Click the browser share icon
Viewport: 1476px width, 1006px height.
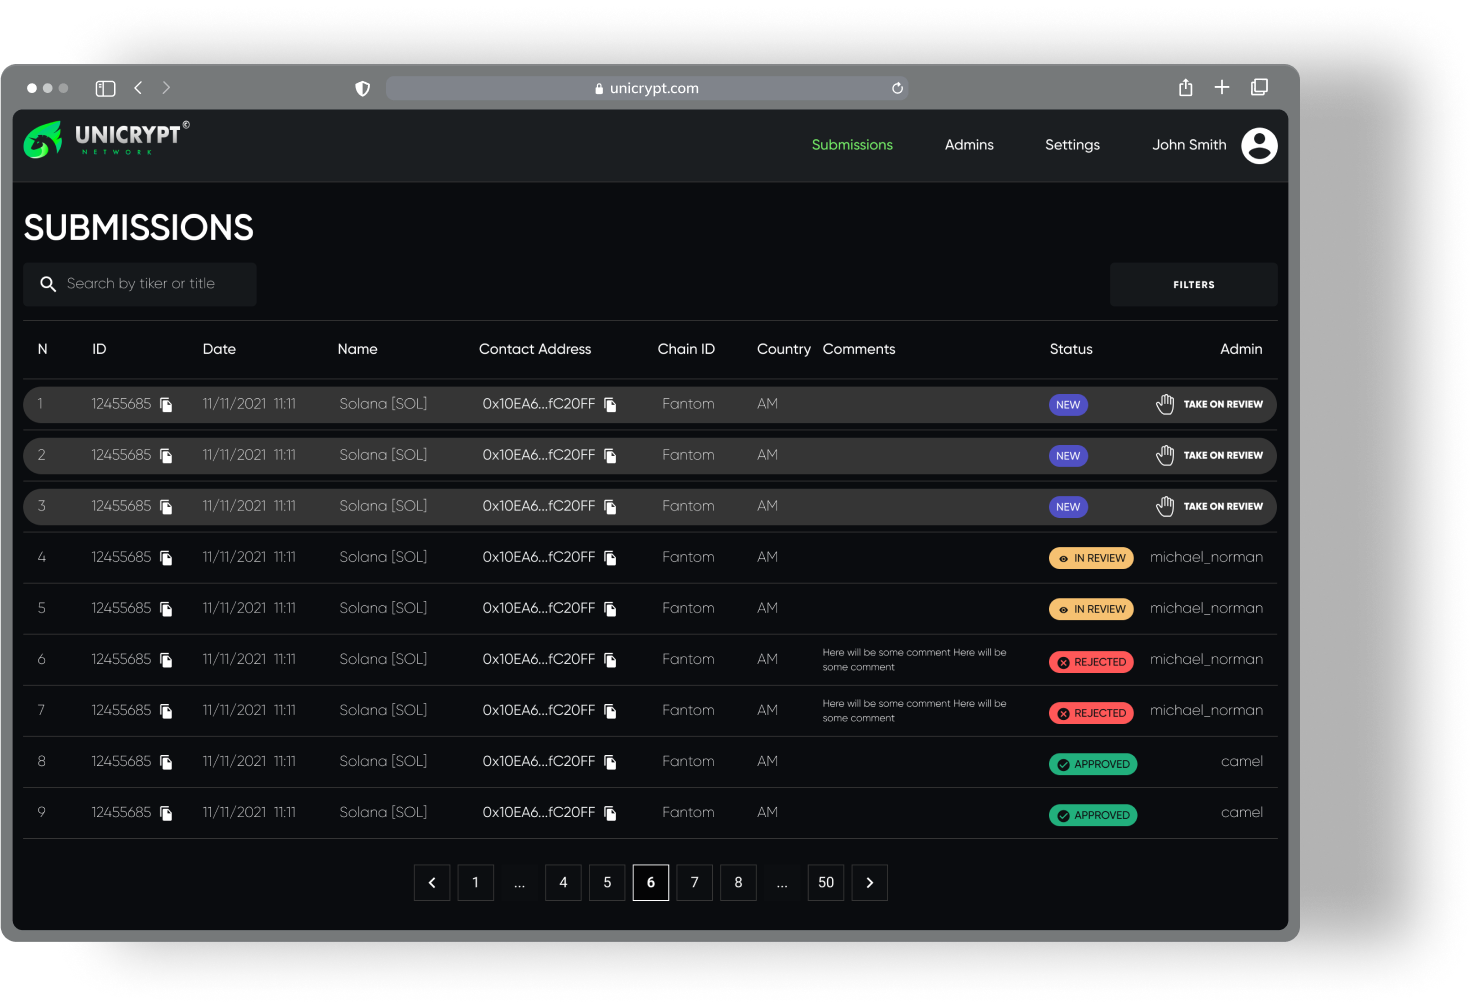(x=1185, y=88)
